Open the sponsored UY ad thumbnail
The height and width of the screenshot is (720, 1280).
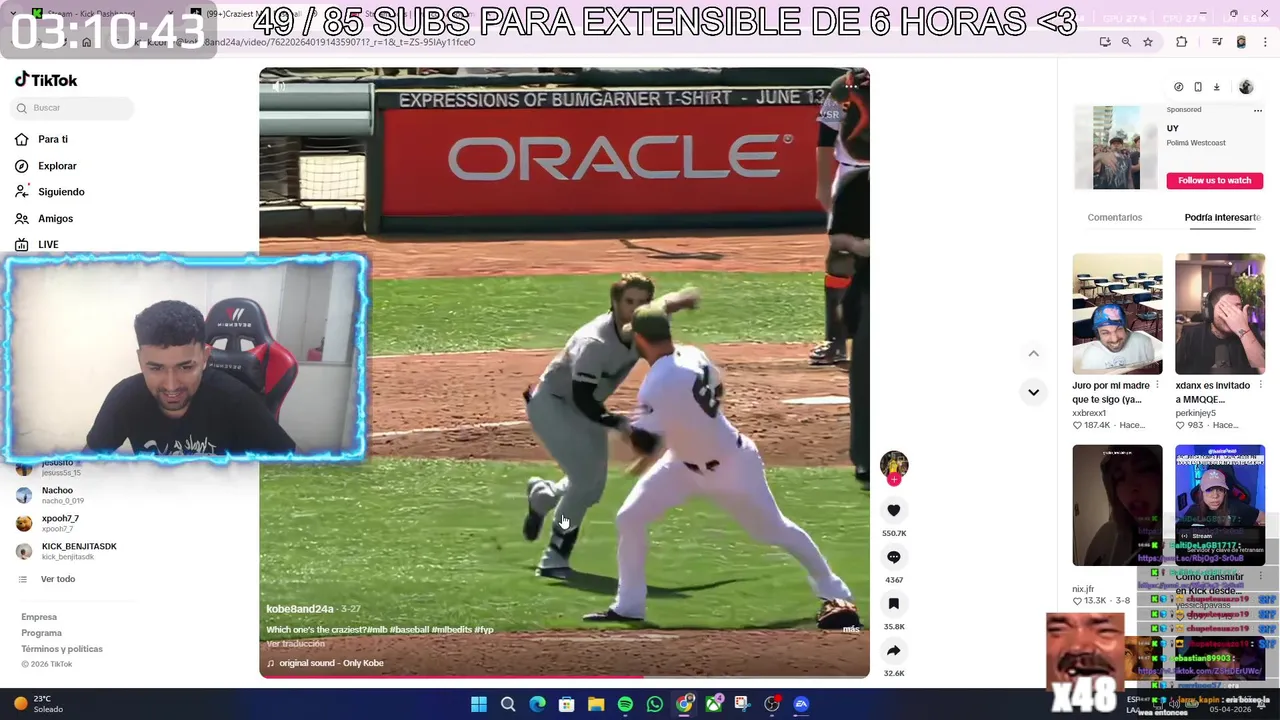tap(1116, 147)
